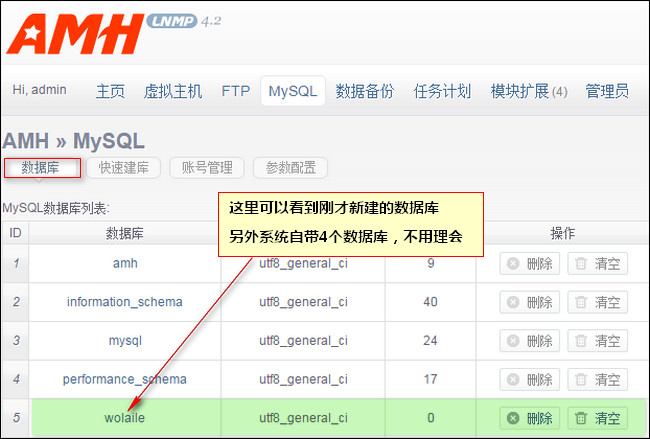Go to 虚拟主机 virtual host menu
This screenshot has width=650, height=439.
pos(172,91)
